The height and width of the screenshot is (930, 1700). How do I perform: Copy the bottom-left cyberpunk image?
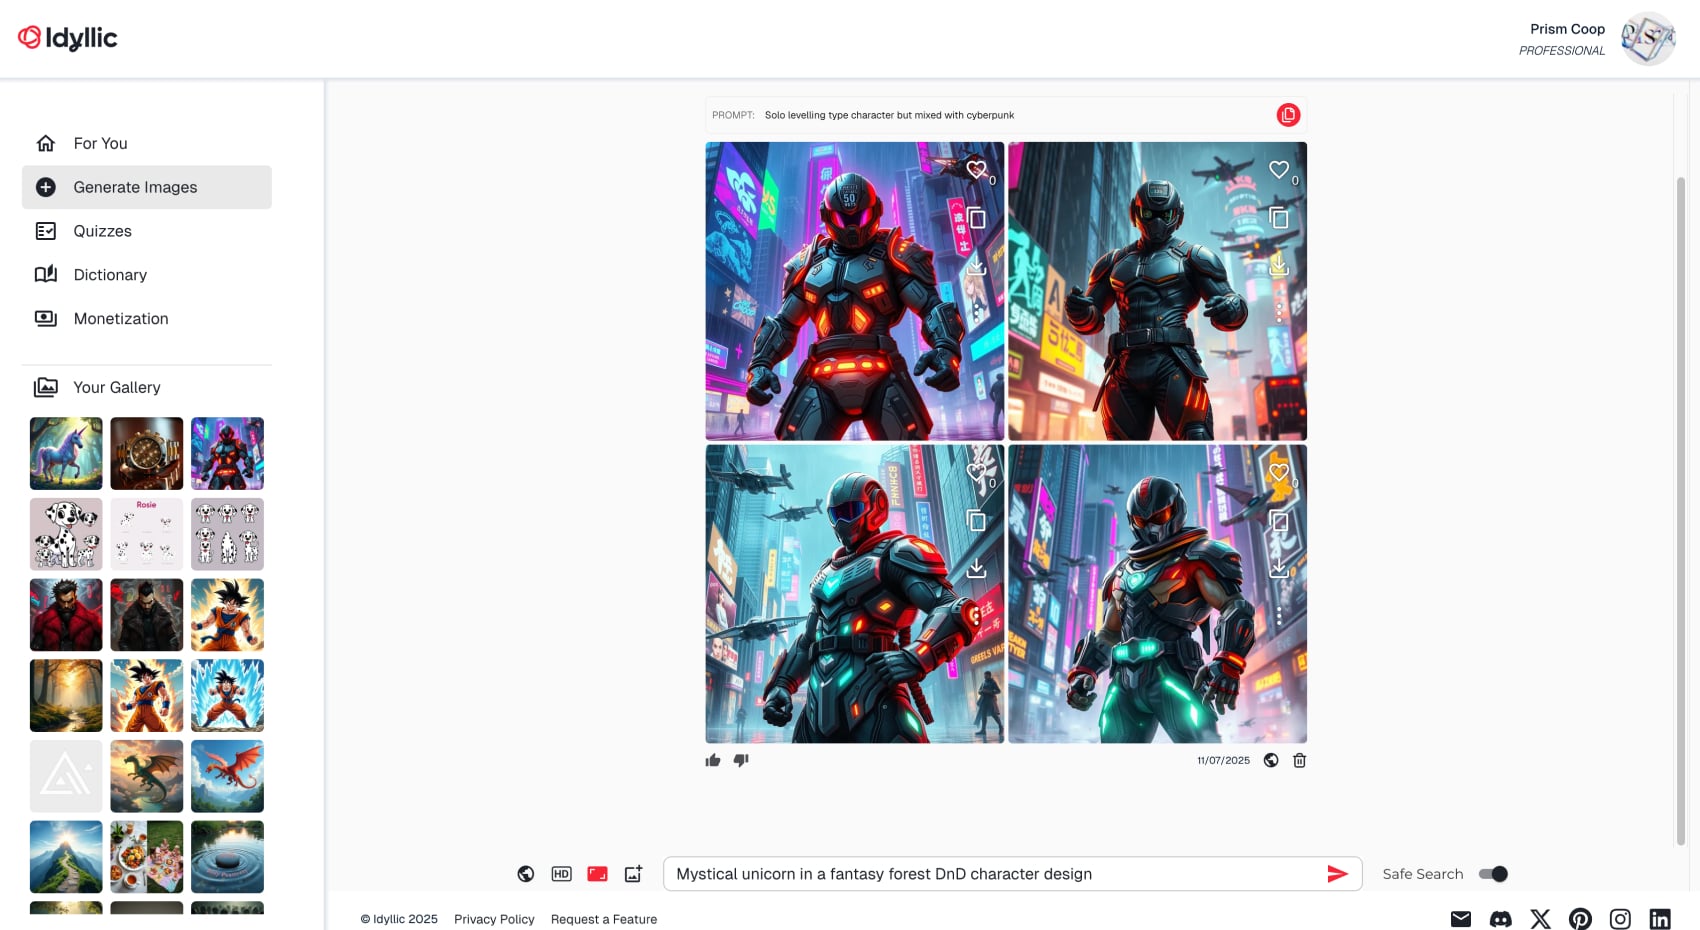[x=976, y=520]
